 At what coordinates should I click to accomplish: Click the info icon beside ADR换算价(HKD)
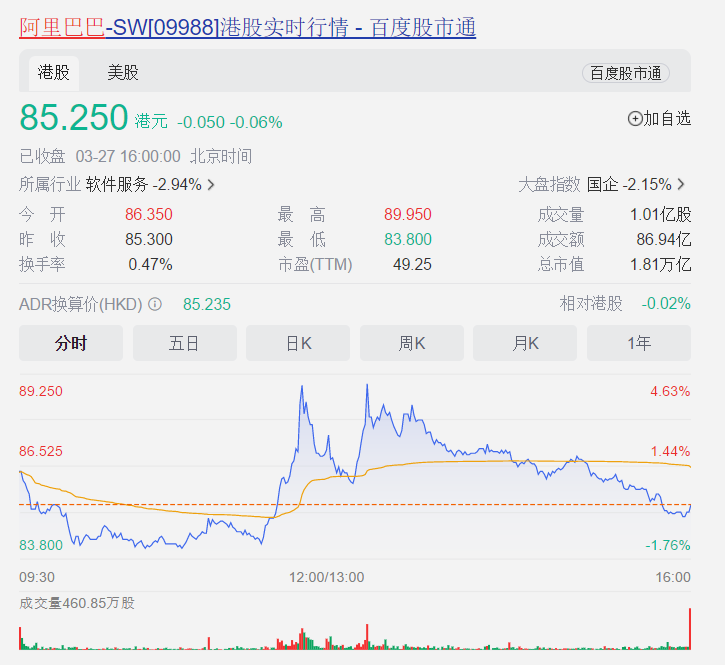(155, 304)
